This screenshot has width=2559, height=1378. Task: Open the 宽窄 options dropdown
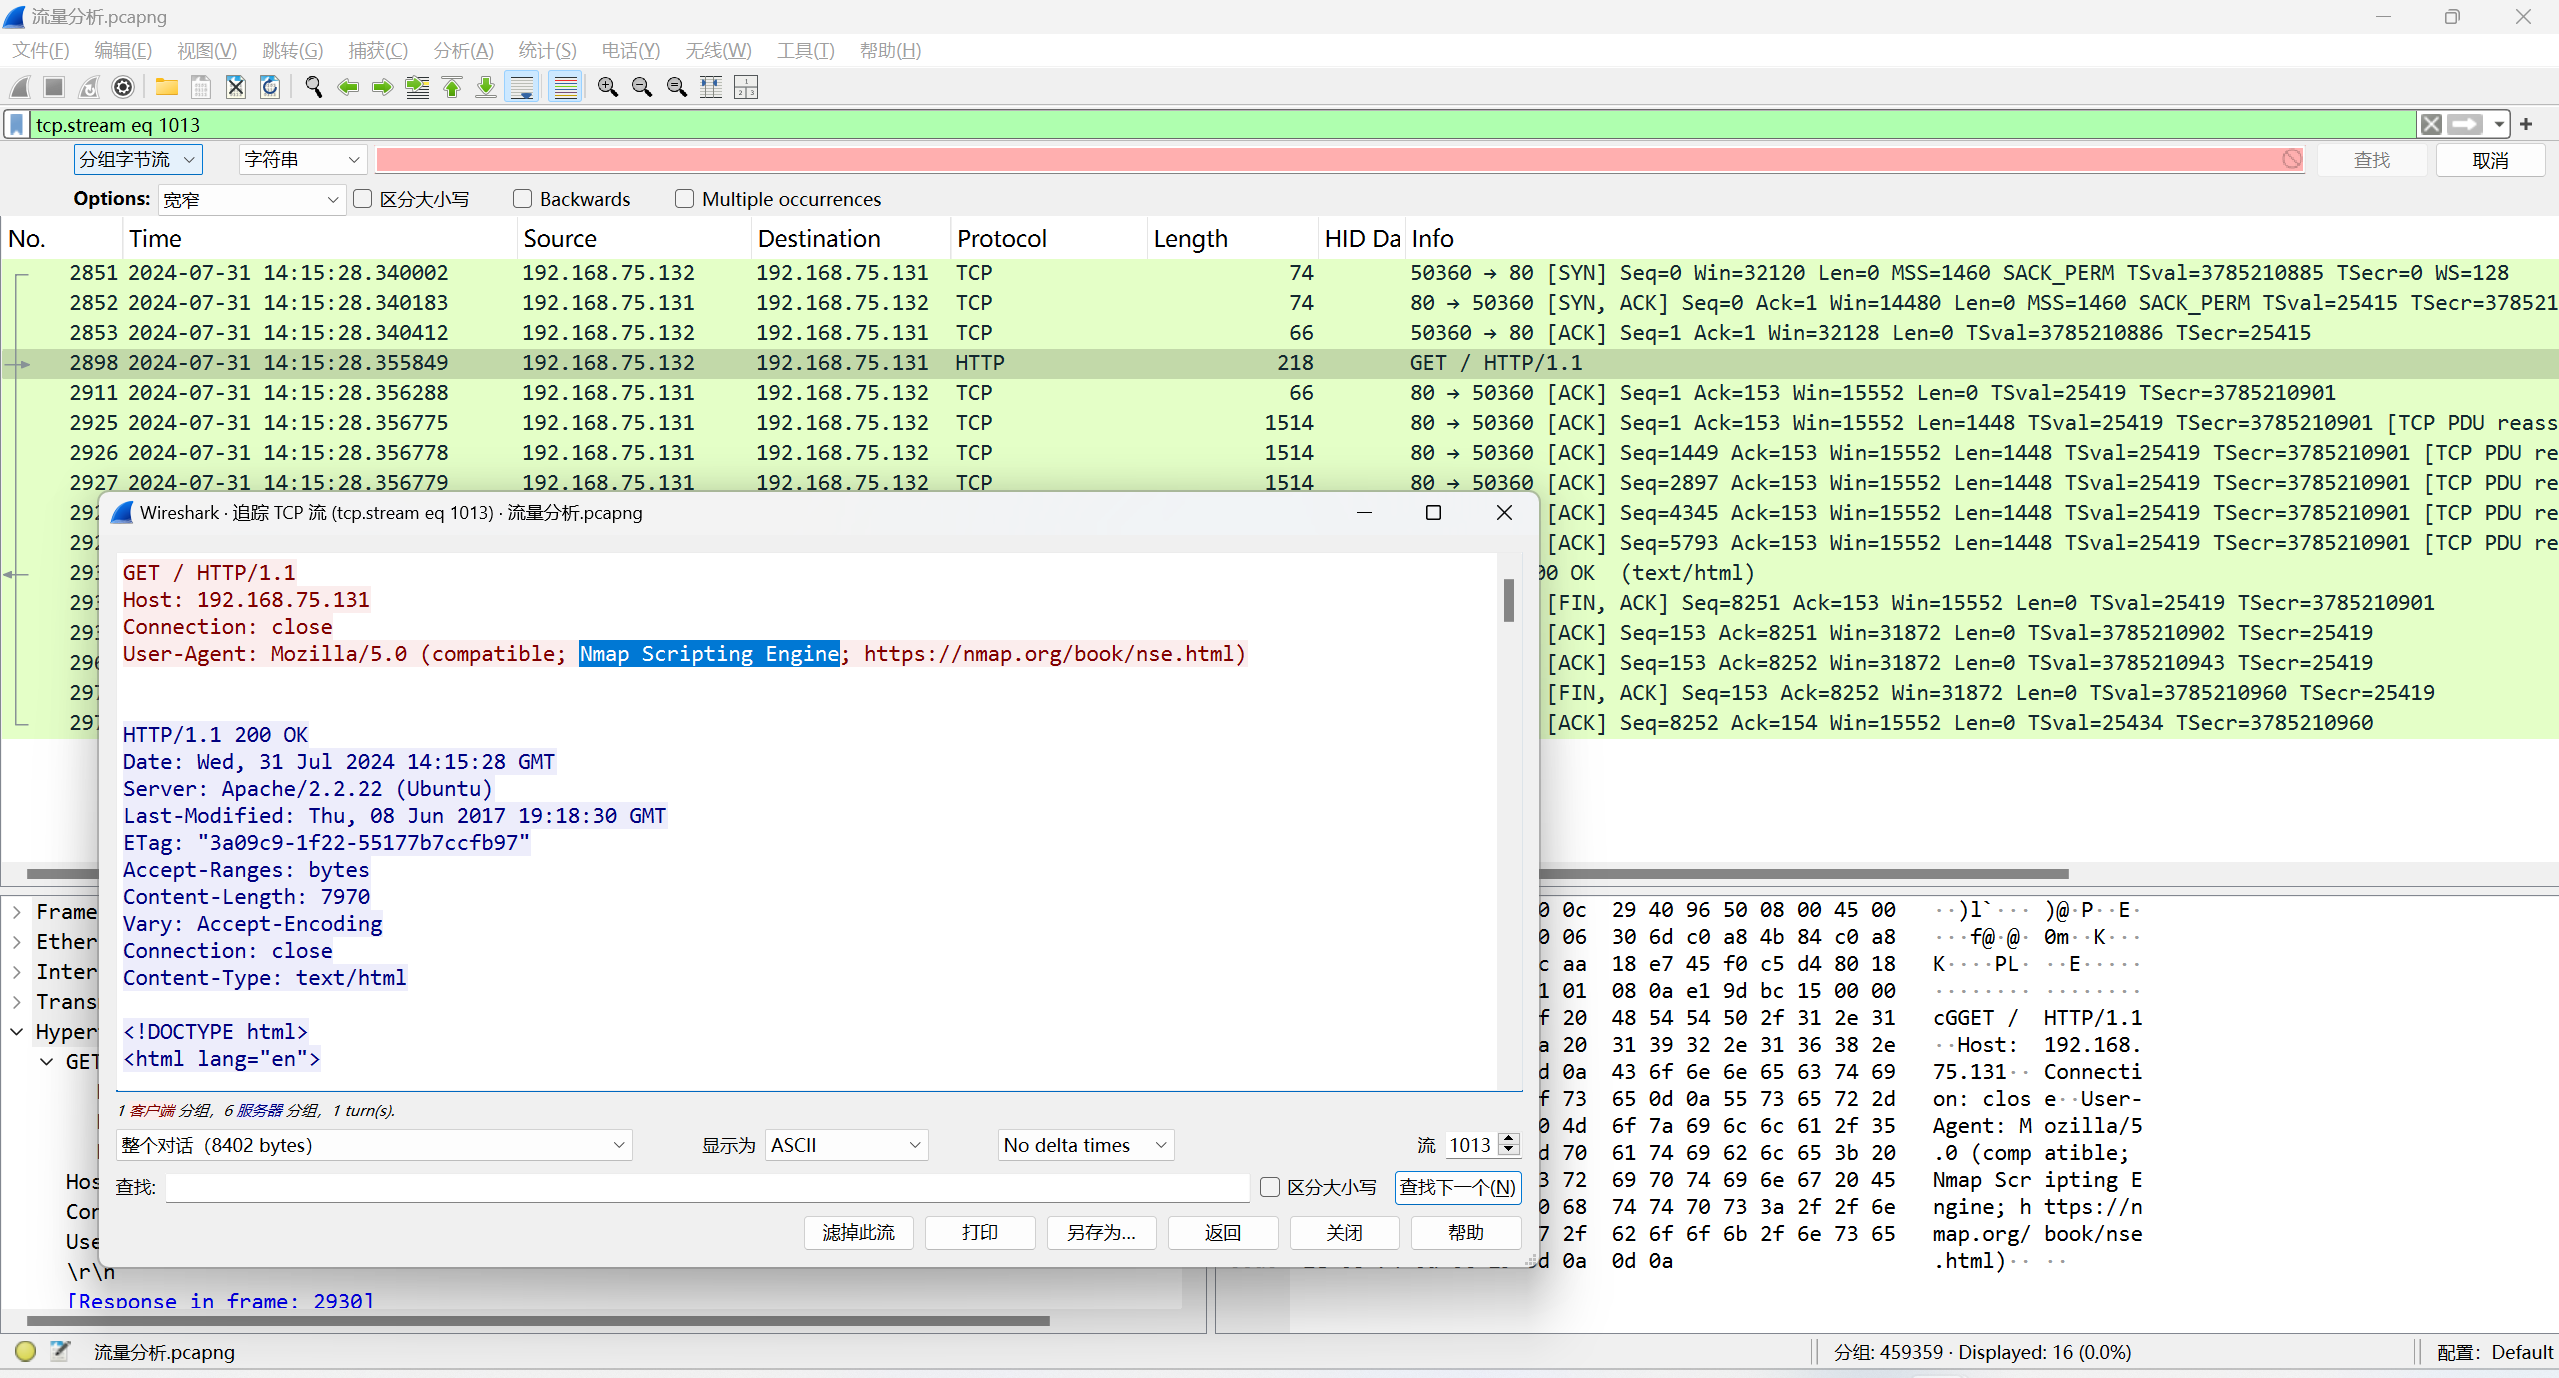[x=252, y=200]
